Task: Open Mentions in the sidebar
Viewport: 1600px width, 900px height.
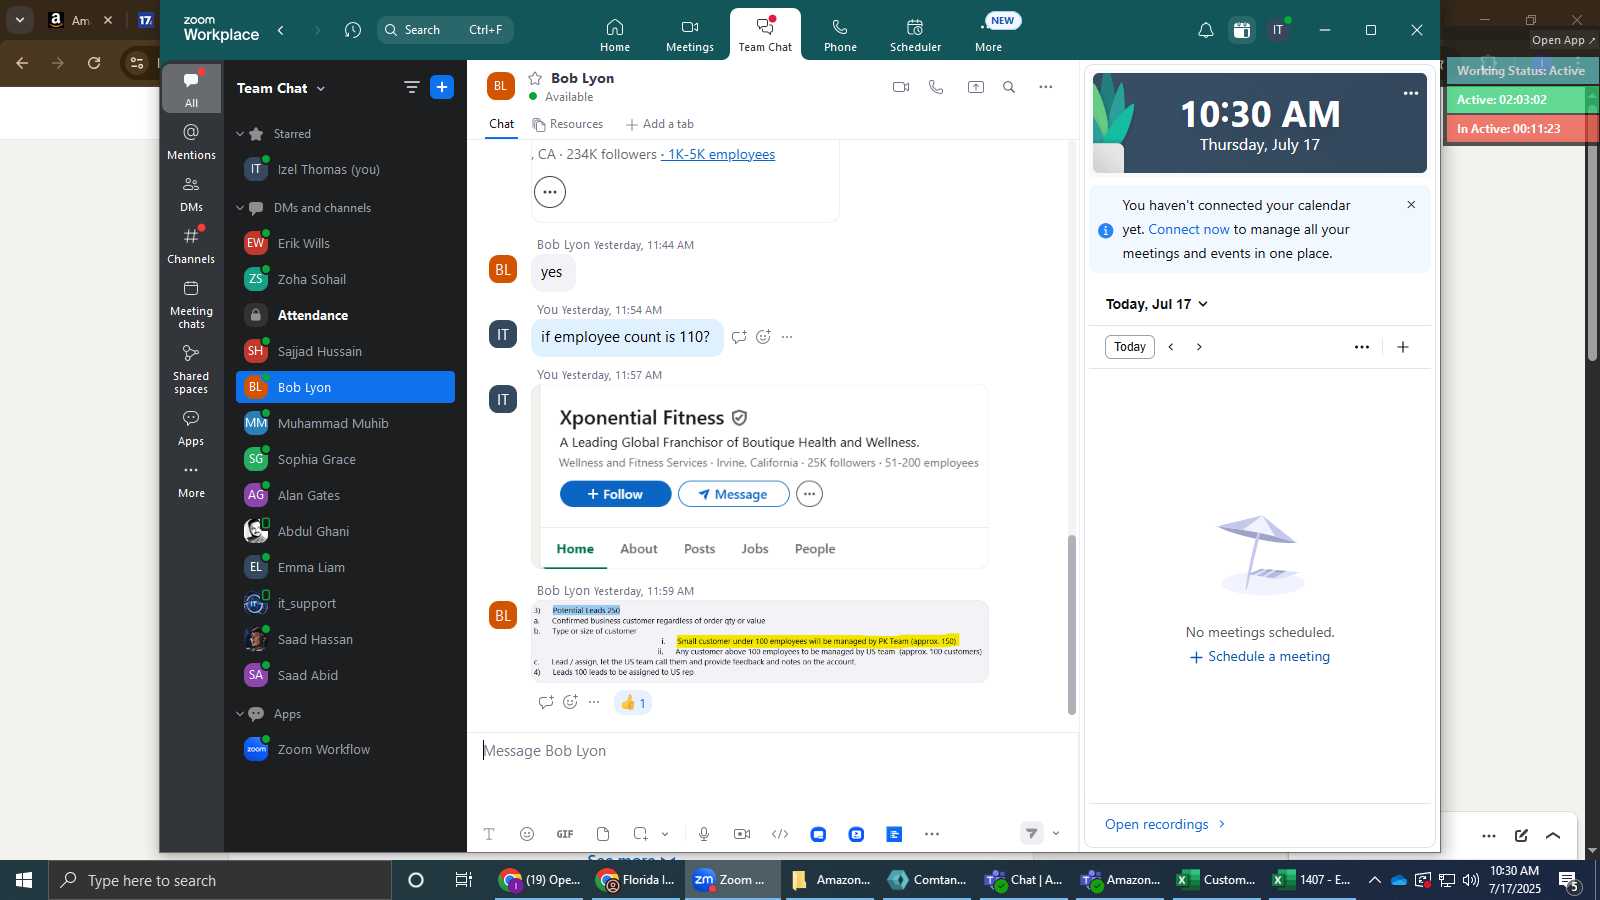Action: pos(191,141)
